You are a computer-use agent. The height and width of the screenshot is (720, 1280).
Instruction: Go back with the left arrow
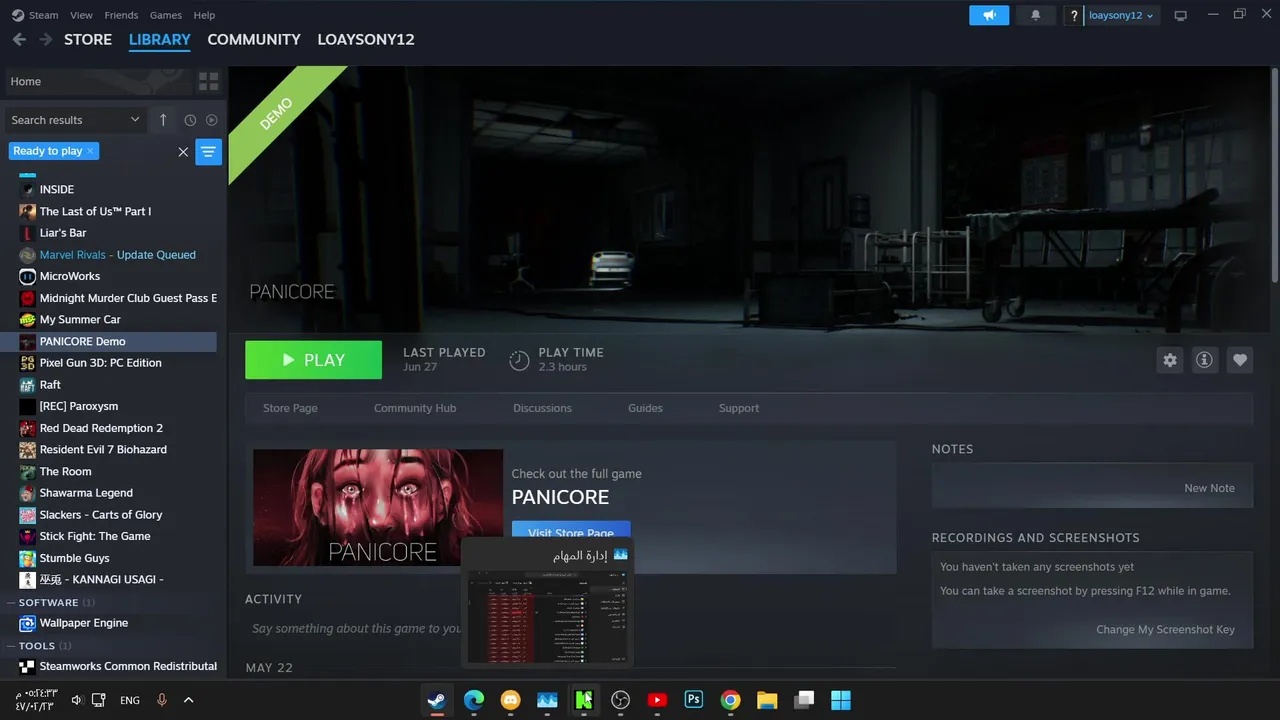pos(19,39)
